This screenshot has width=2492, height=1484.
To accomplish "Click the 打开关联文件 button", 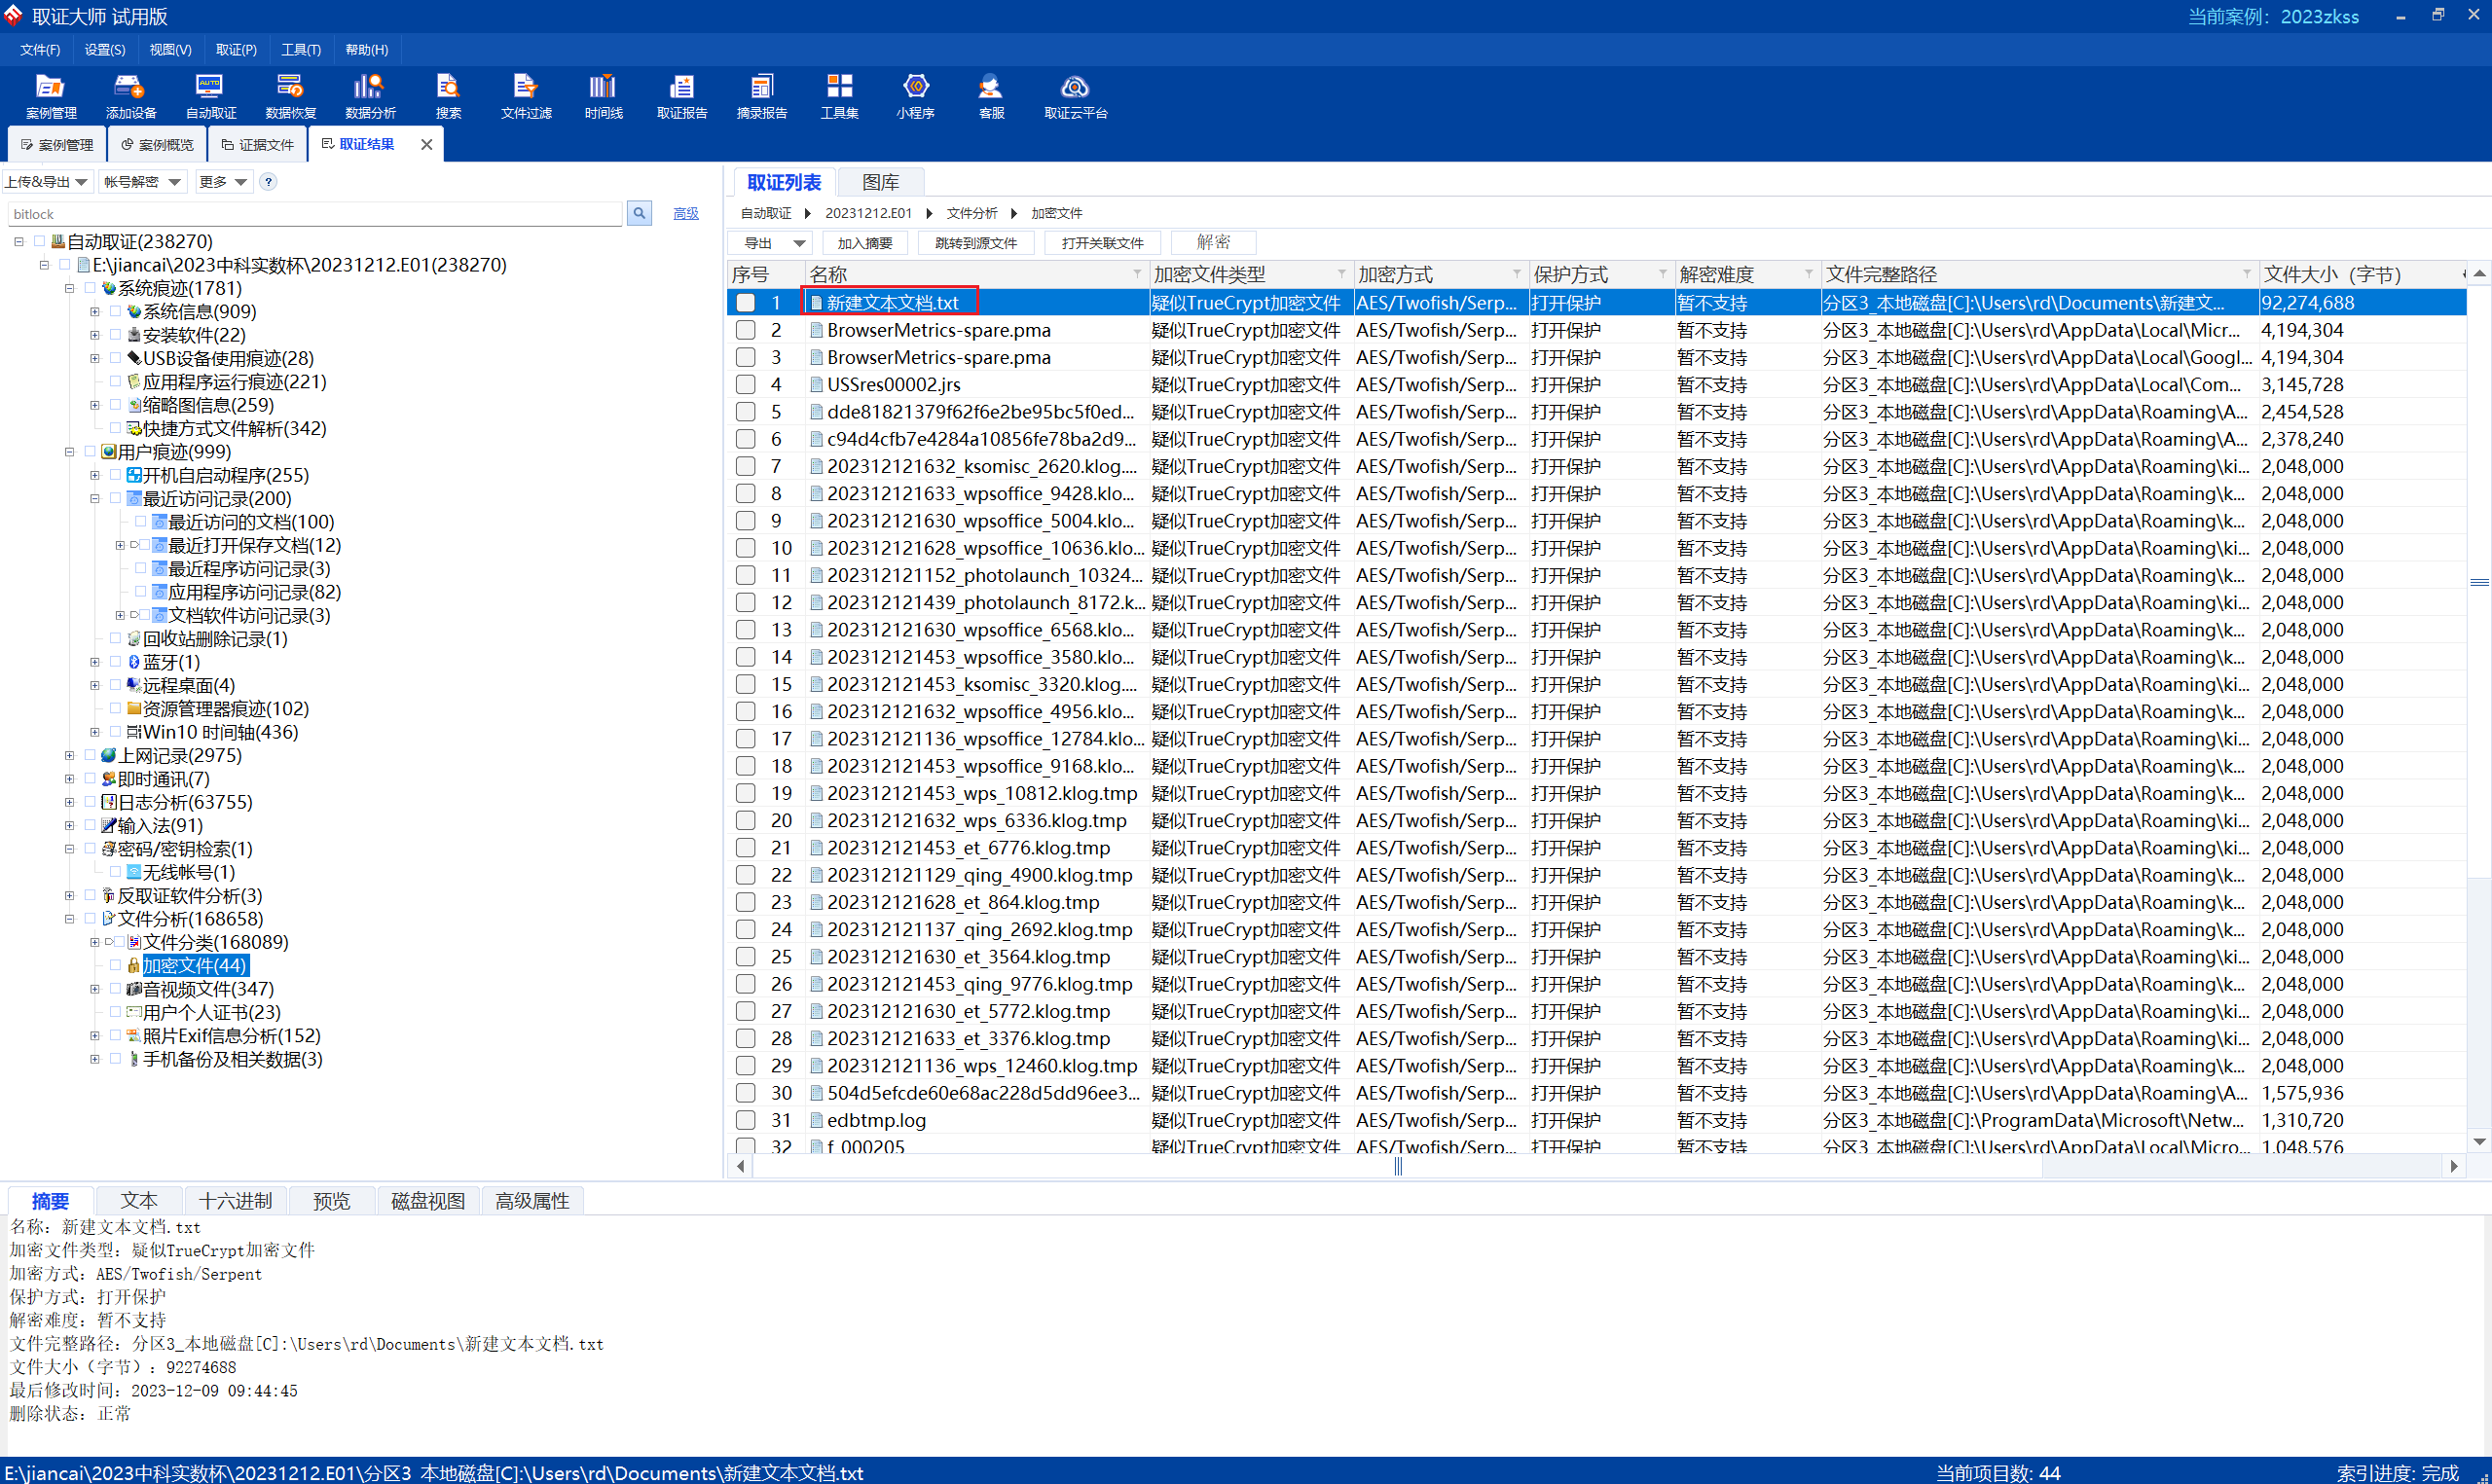I will click(1102, 243).
